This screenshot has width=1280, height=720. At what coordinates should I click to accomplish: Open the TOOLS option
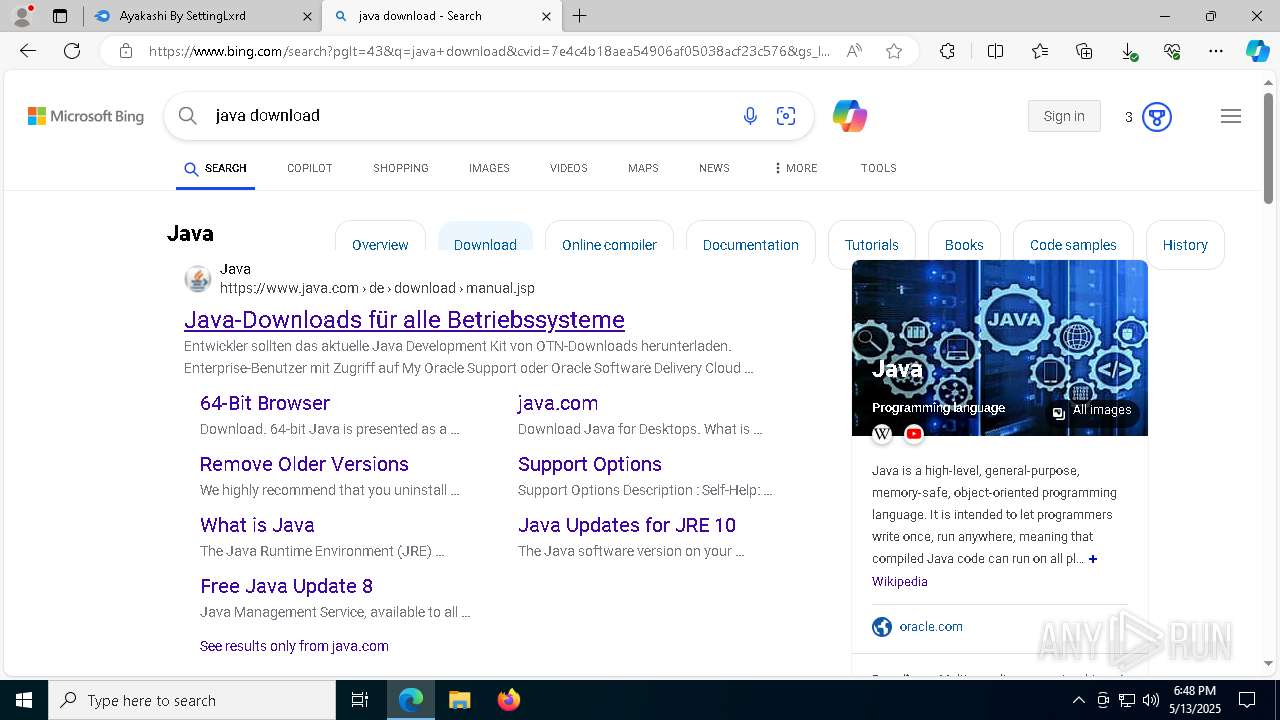[879, 168]
